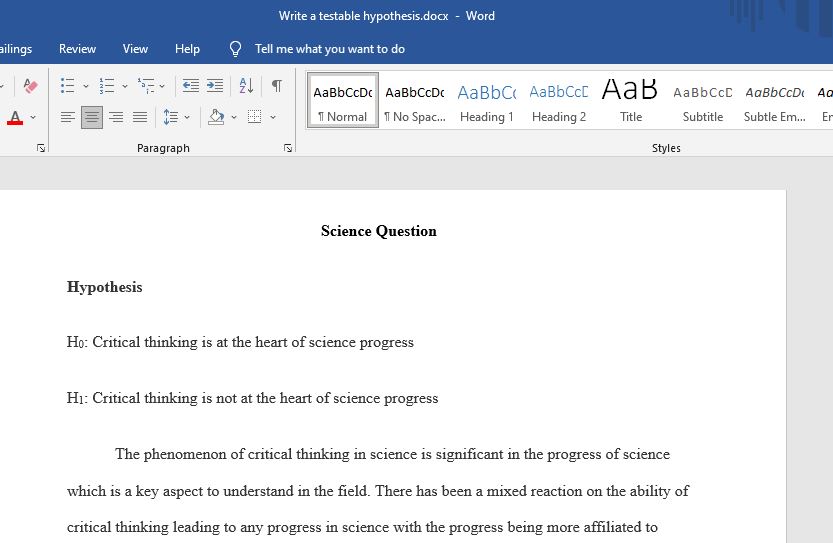Open Font dialog launcher
This screenshot has width=833, height=543.
click(x=41, y=148)
